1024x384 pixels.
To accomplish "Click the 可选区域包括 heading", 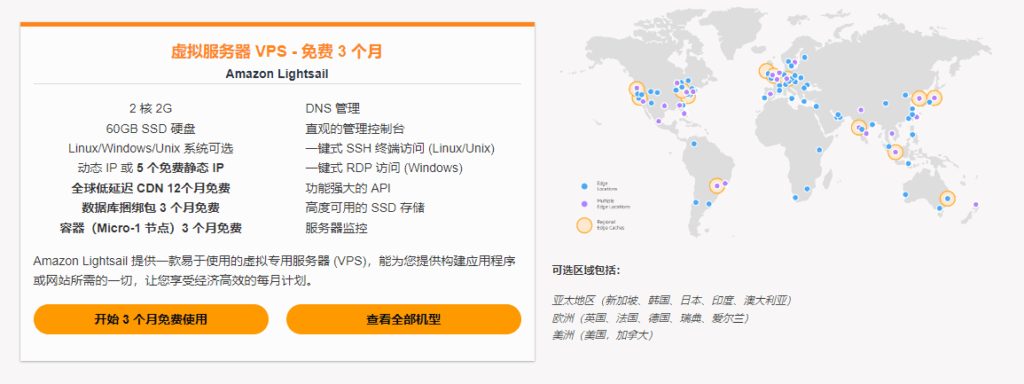I will tap(586, 270).
